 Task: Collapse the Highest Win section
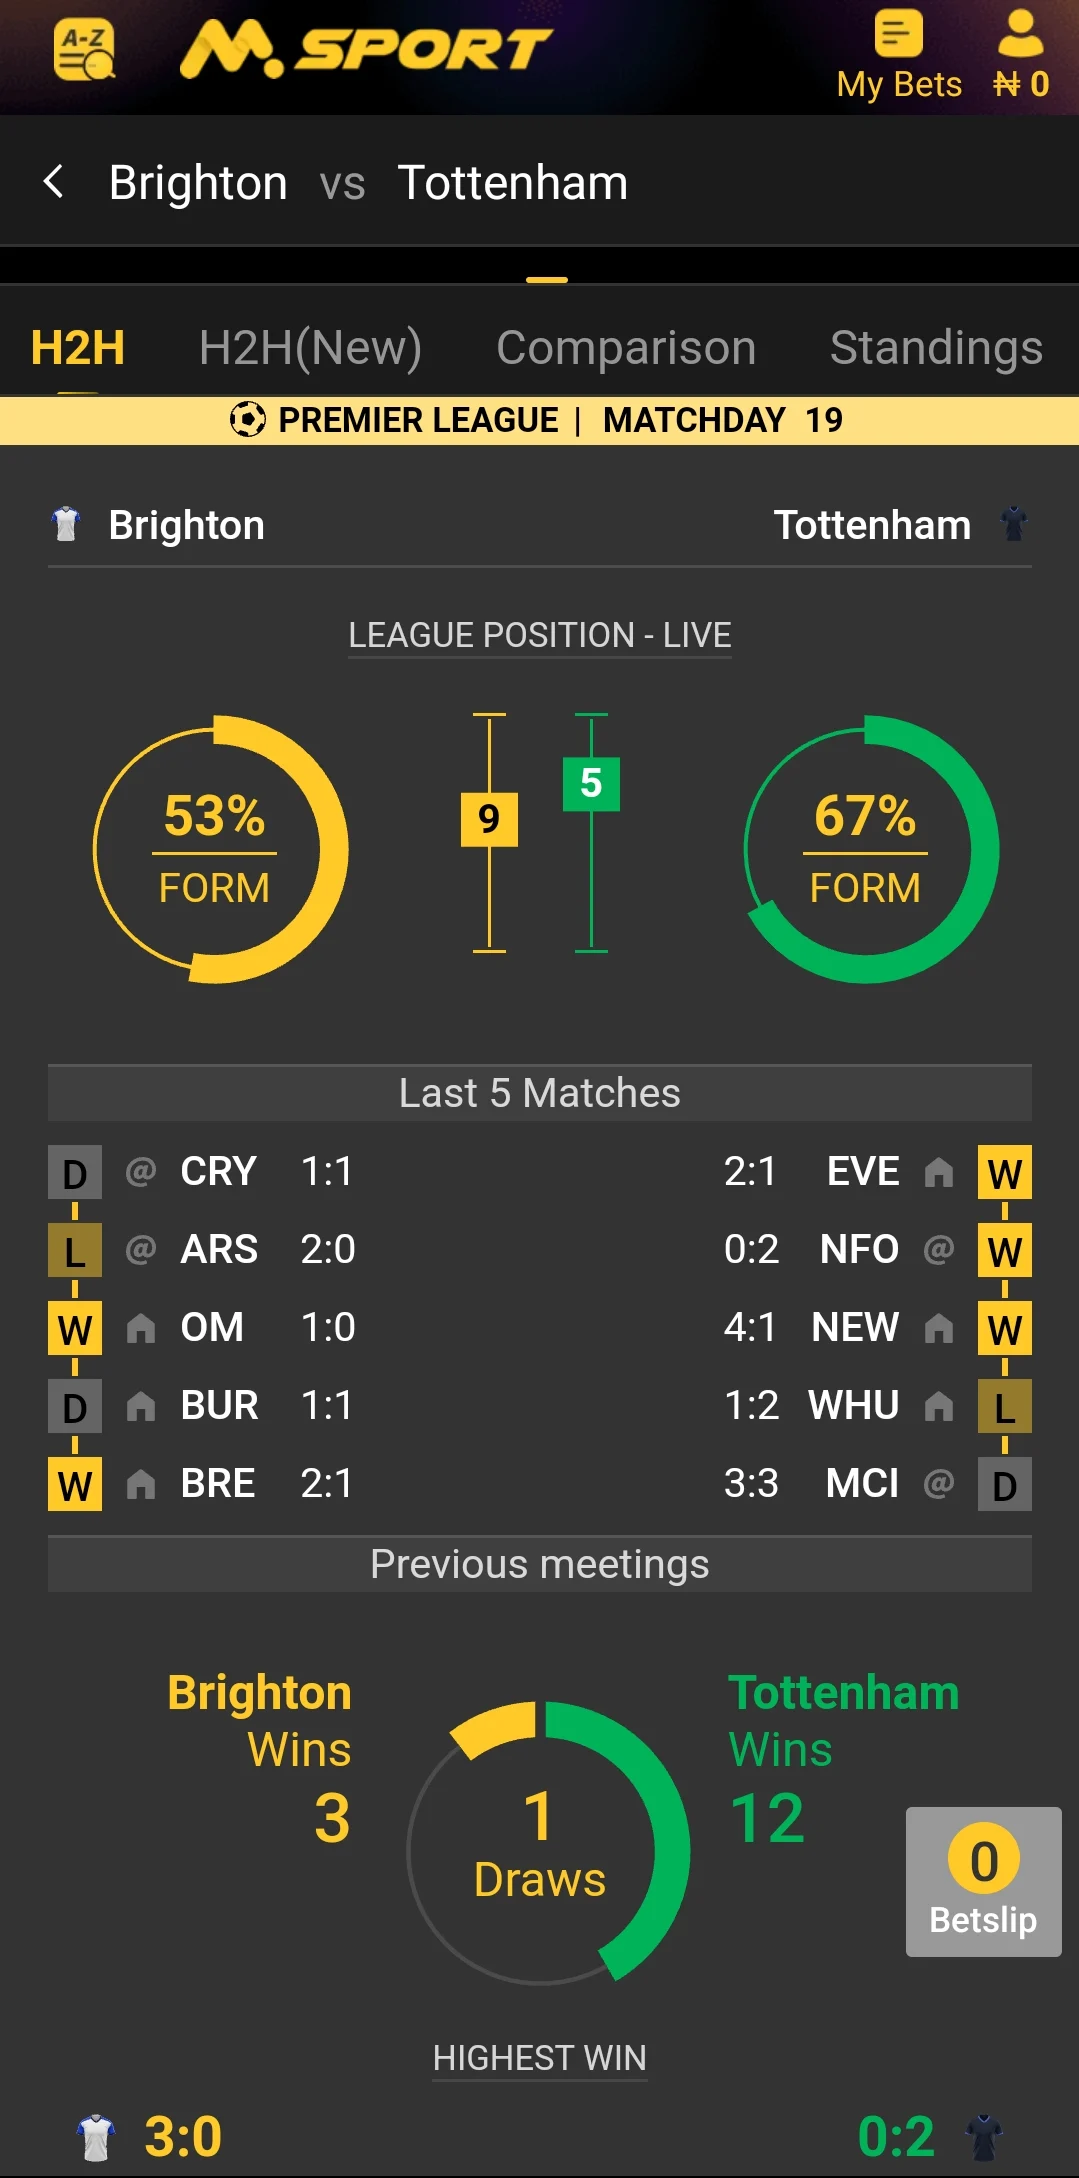tap(539, 2057)
